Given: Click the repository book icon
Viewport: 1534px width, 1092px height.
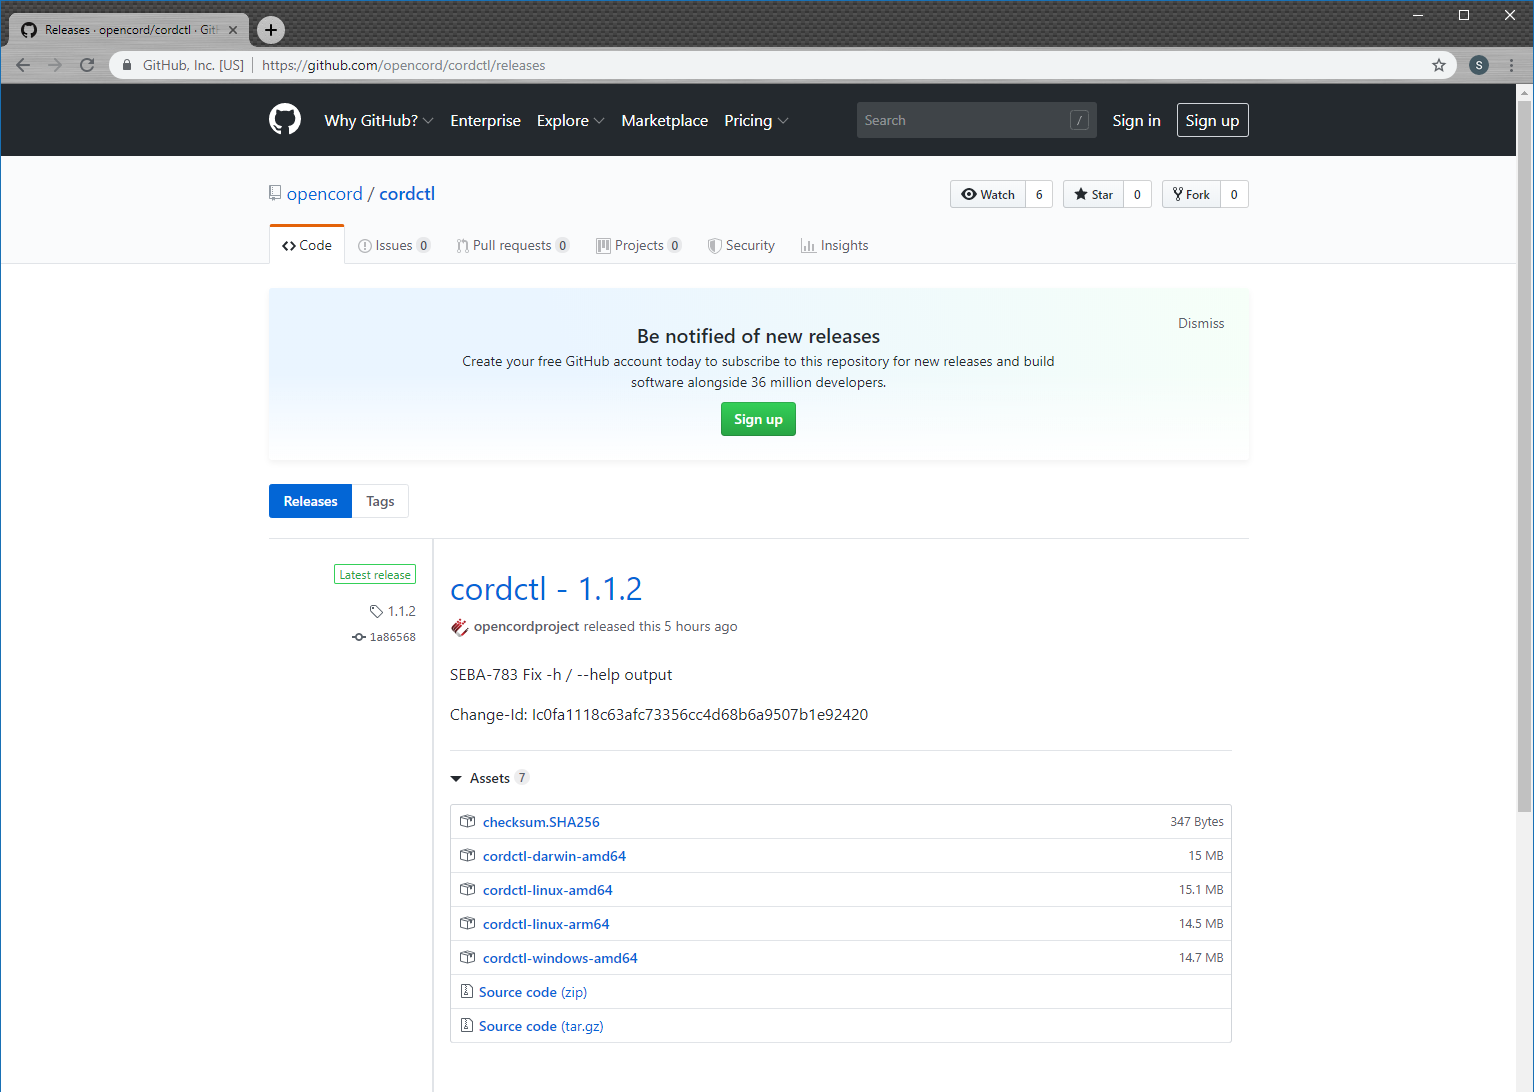Looking at the screenshot, I should (x=275, y=193).
